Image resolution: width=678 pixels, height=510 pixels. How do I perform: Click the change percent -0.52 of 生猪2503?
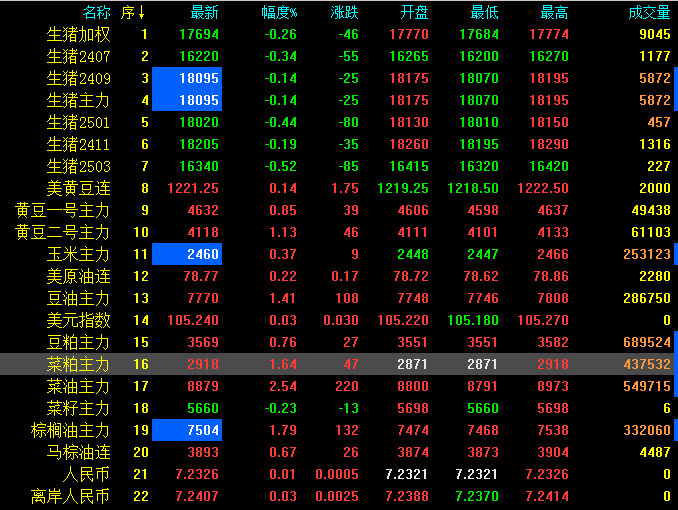click(x=281, y=167)
